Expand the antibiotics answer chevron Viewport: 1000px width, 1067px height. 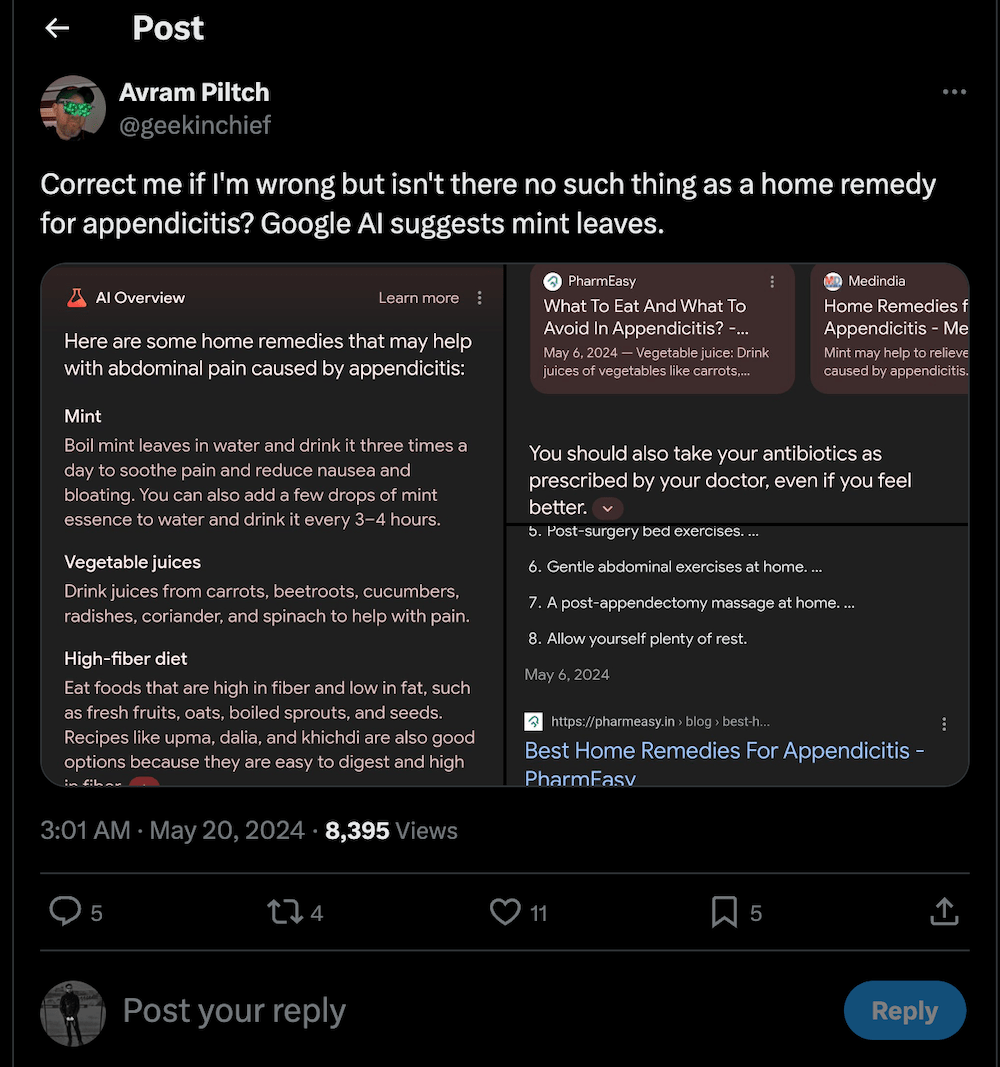[x=607, y=508]
